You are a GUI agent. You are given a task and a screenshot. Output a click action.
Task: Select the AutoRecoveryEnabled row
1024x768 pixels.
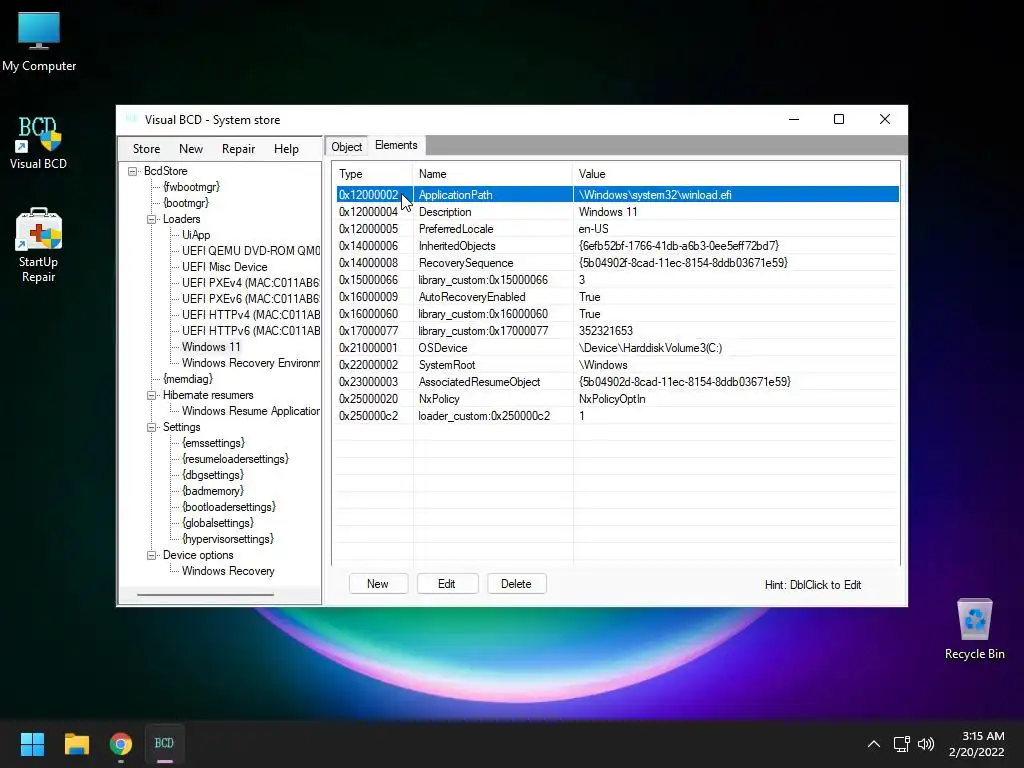point(618,296)
